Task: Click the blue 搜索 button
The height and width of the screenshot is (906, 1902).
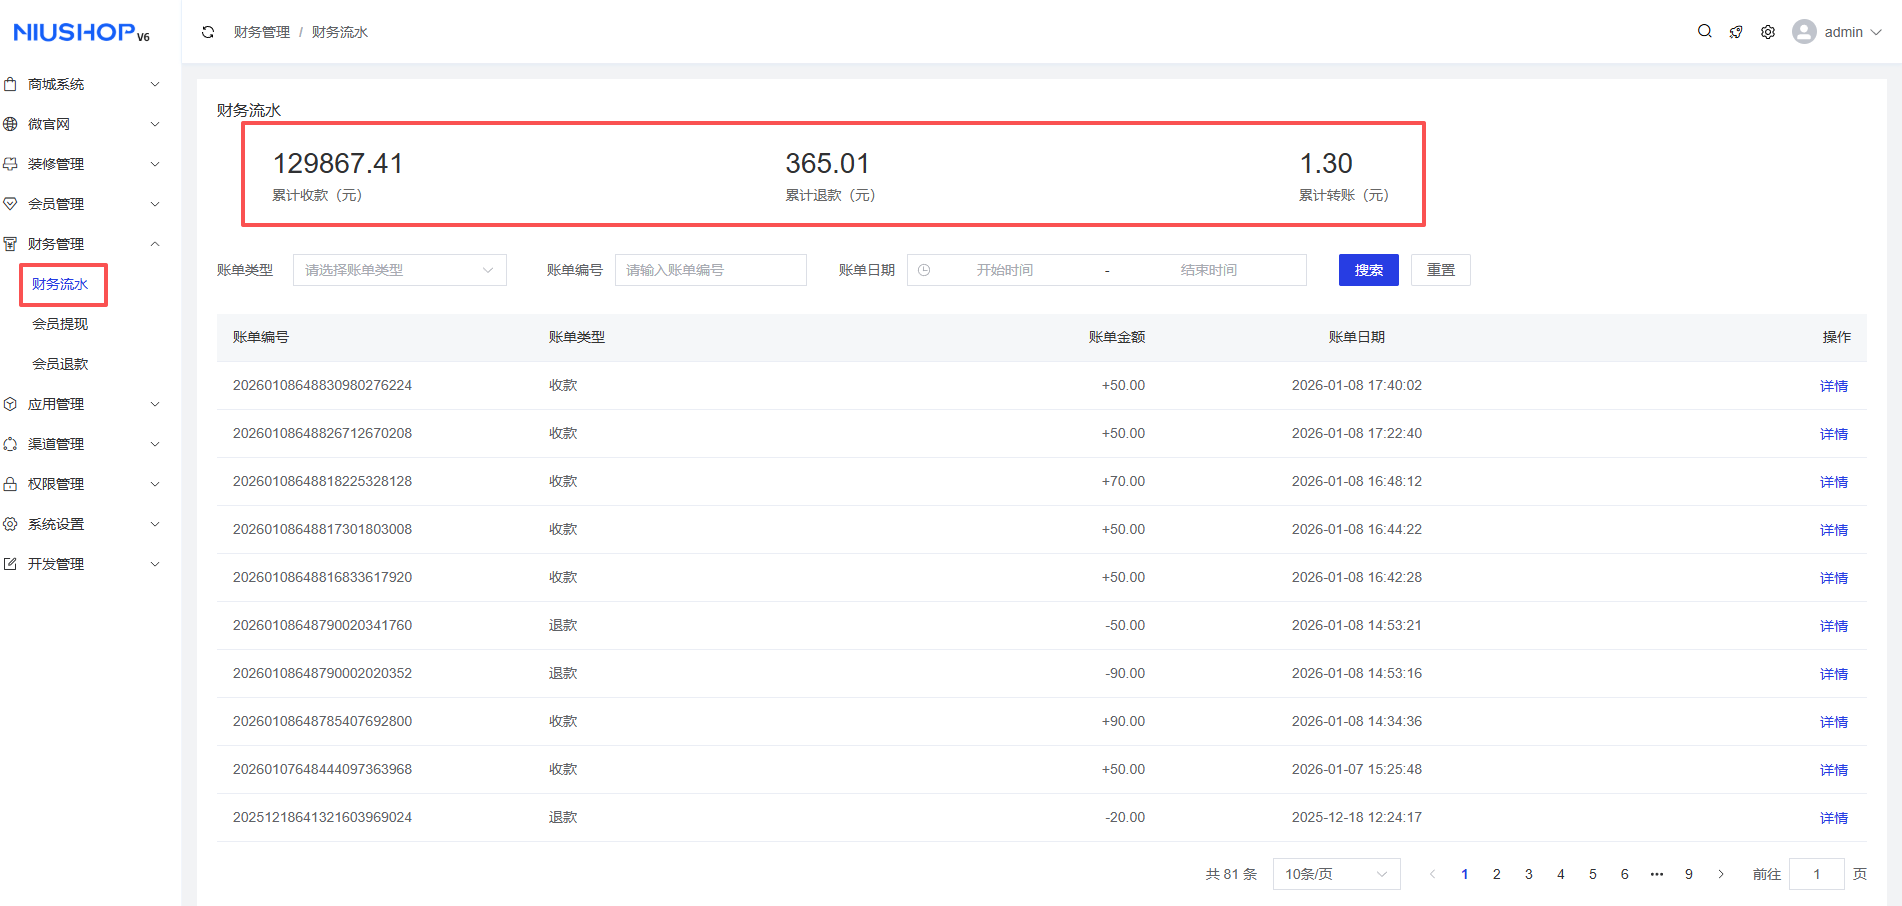Action: pos(1368,270)
